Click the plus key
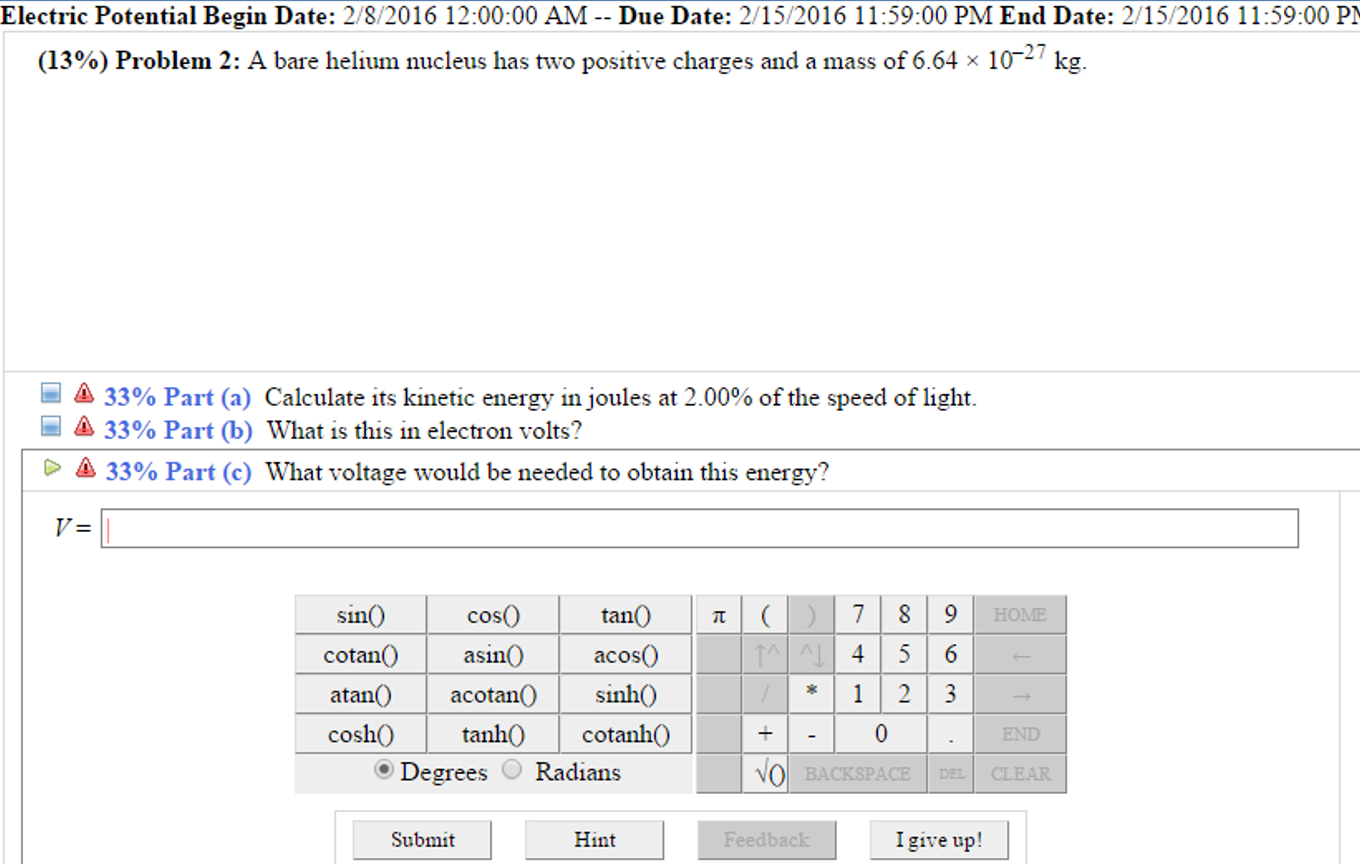Image resolution: width=1360 pixels, height=864 pixels. tap(765, 734)
